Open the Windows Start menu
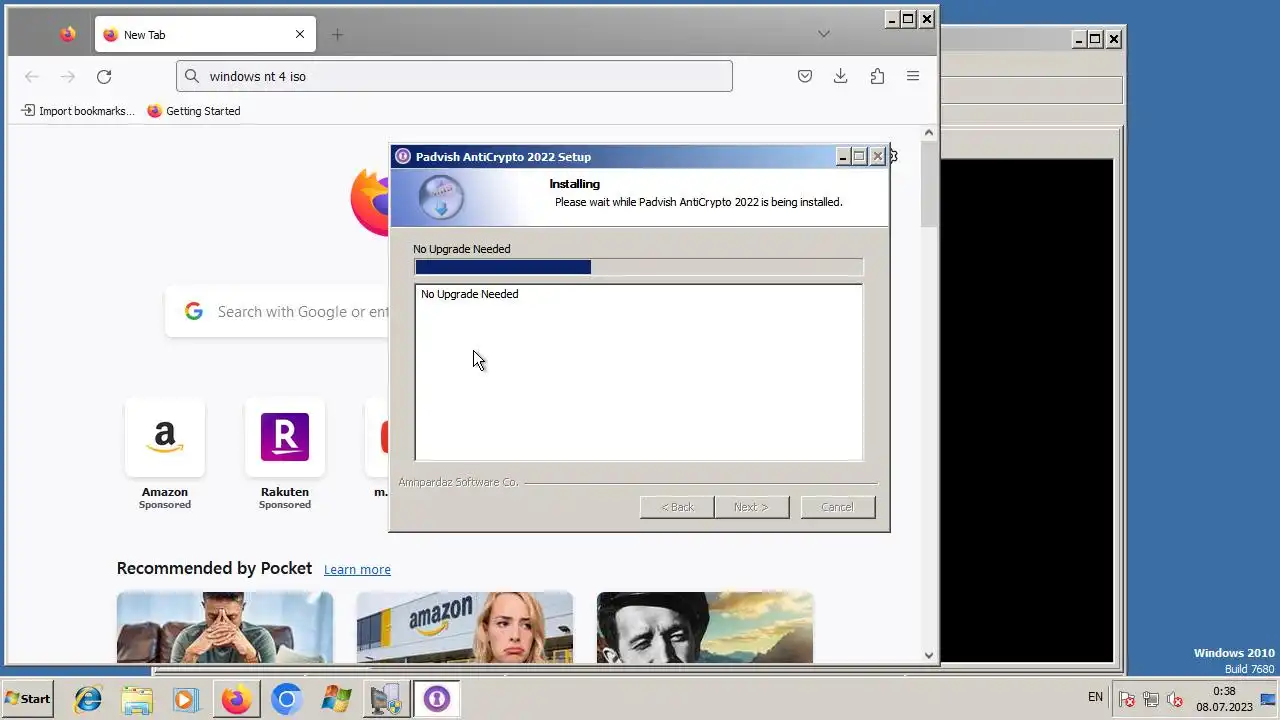 [28, 699]
